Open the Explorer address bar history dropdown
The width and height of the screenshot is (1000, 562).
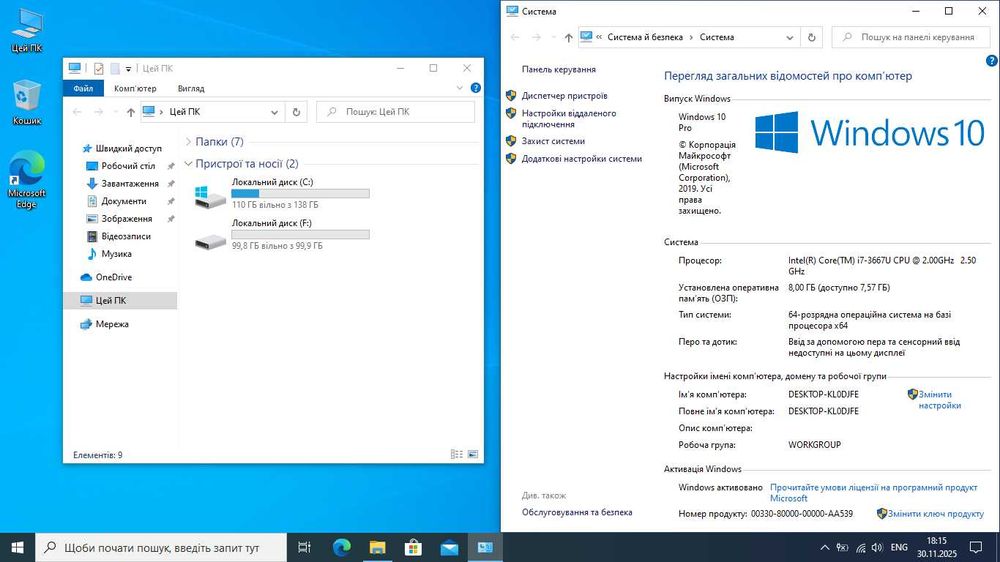[274, 112]
